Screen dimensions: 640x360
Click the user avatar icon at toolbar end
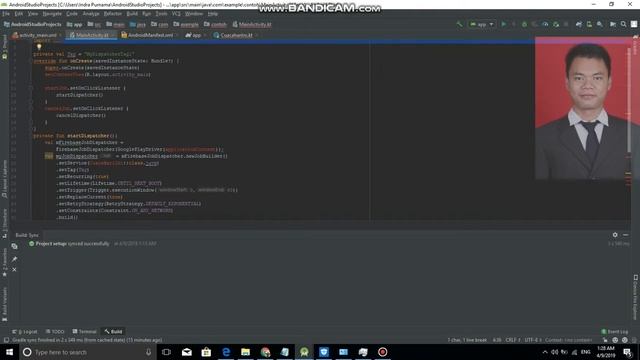coord(634,24)
